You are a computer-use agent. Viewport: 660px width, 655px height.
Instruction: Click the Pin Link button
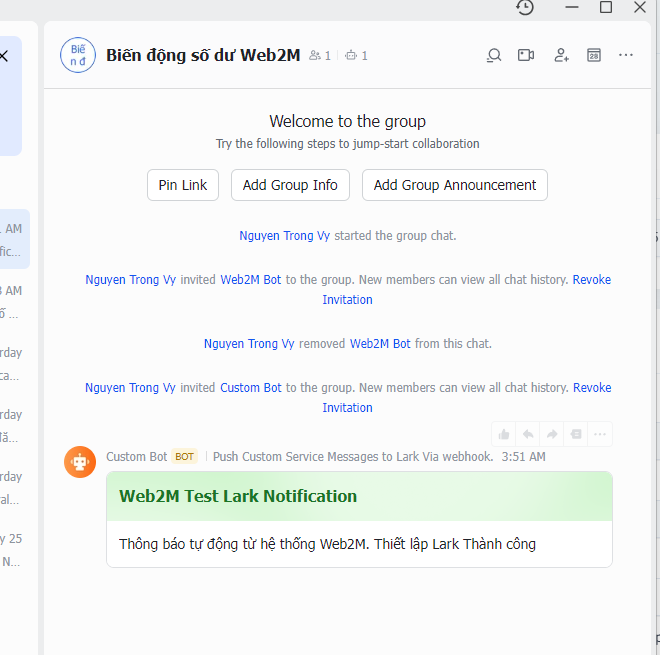183,185
